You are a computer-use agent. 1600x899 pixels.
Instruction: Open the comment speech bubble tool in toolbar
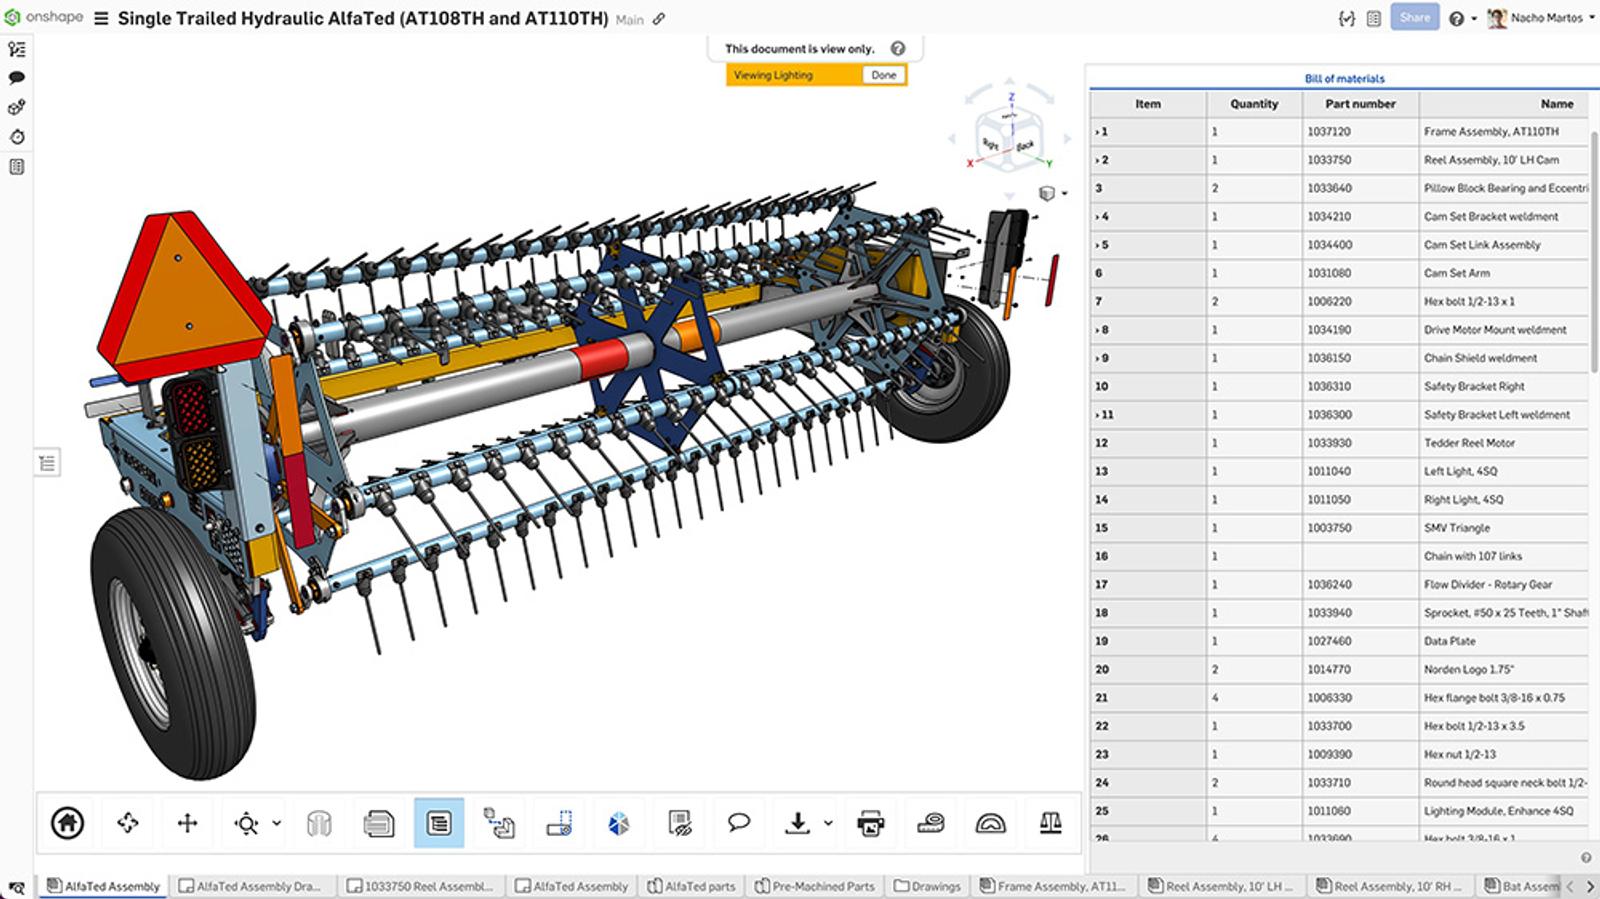(x=739, y=823)
